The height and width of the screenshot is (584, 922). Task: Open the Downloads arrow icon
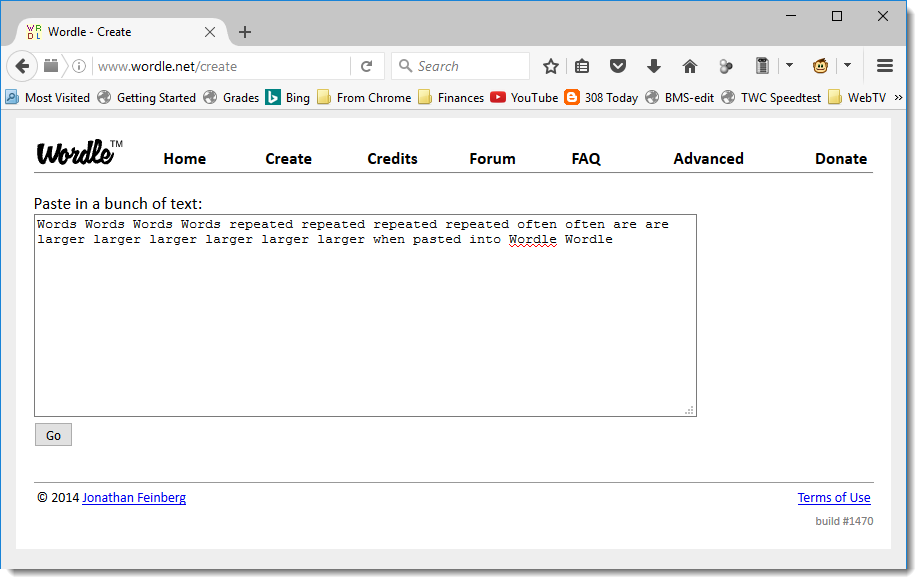click(654, 66)
